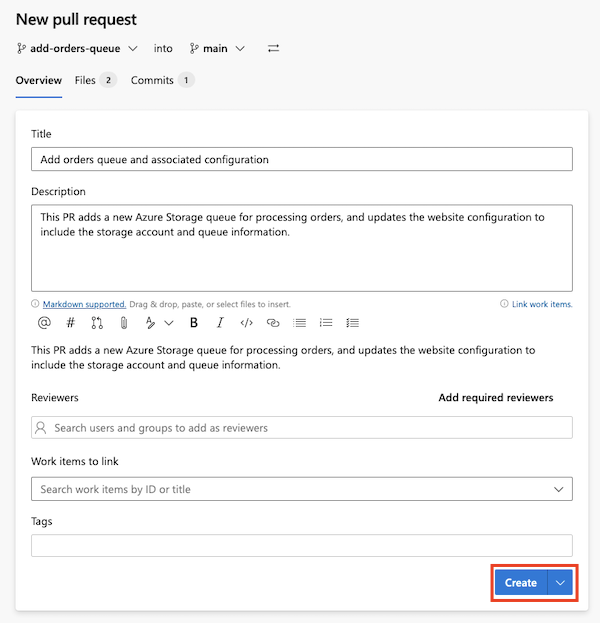
Task: Insert a mention with the @ icon
Action: [x=44, y=323]
